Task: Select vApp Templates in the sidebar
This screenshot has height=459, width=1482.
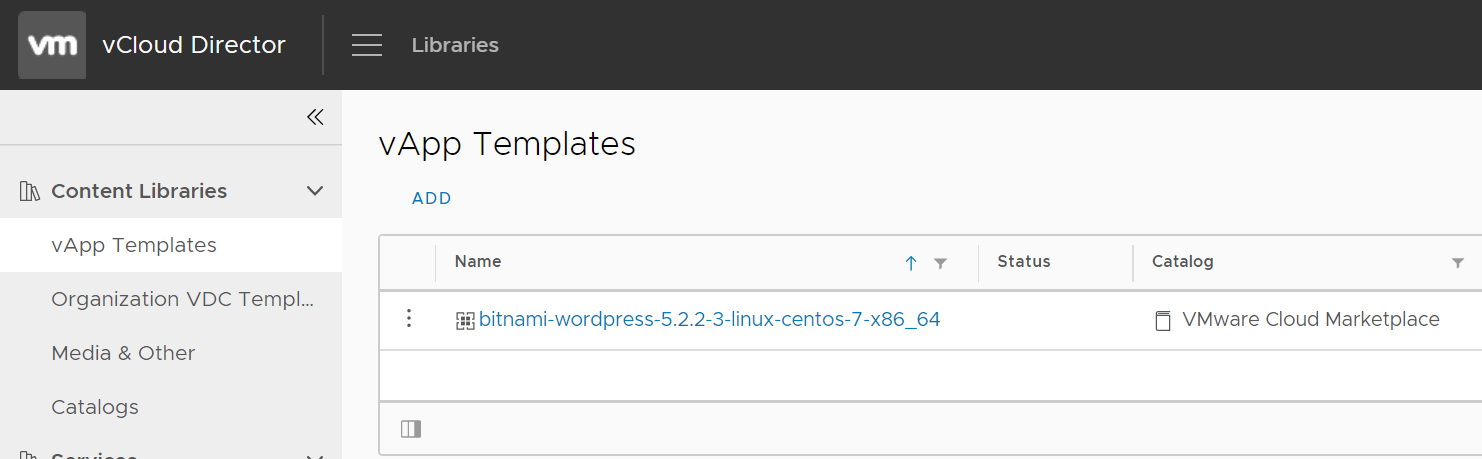Action: pyautogui.click(x=134, y=245)
